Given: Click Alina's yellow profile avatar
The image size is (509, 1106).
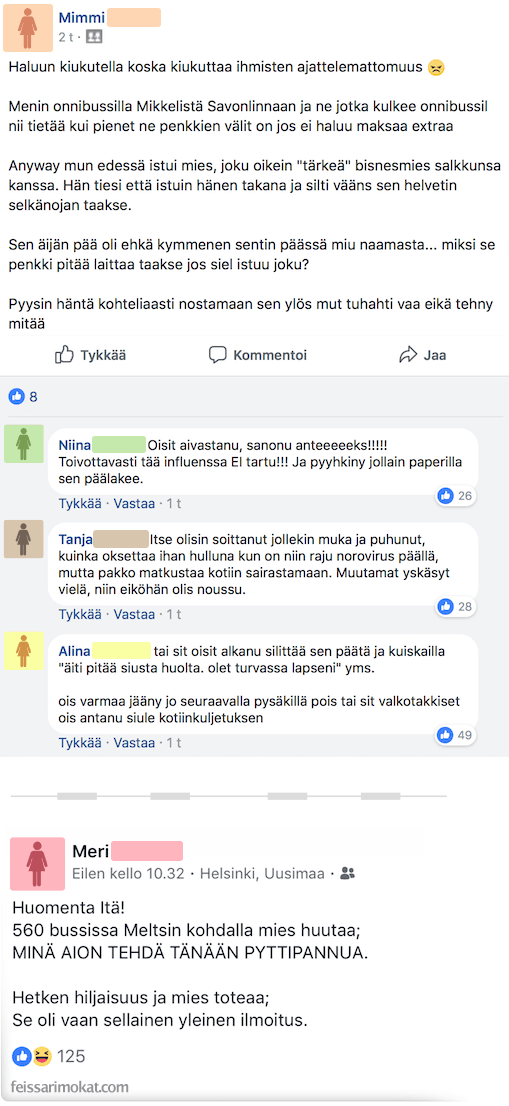Looking at the screenshot, I should [x=24, y=650].
